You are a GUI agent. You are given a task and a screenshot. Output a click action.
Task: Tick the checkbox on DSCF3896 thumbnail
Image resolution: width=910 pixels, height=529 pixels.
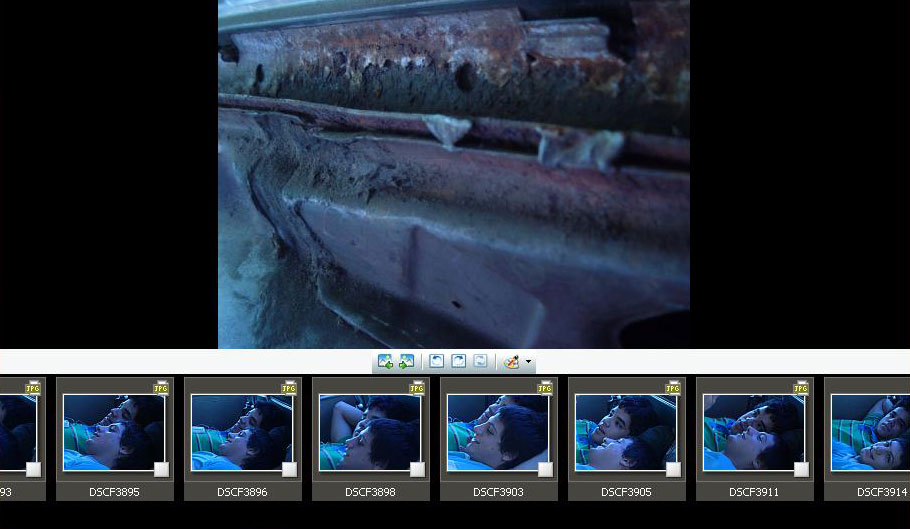pos(290,469)
